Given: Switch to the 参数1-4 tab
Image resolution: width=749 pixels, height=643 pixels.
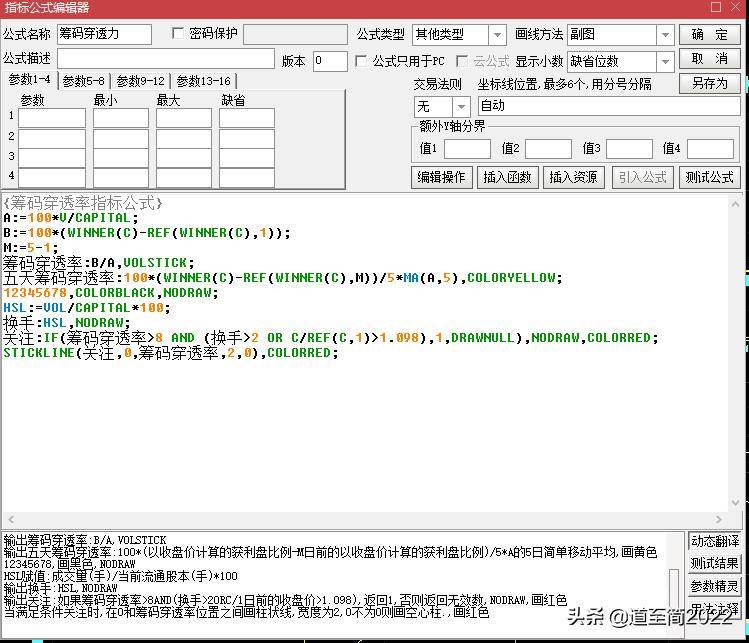Looking at the screenshot, I should (x=30, y=80).
